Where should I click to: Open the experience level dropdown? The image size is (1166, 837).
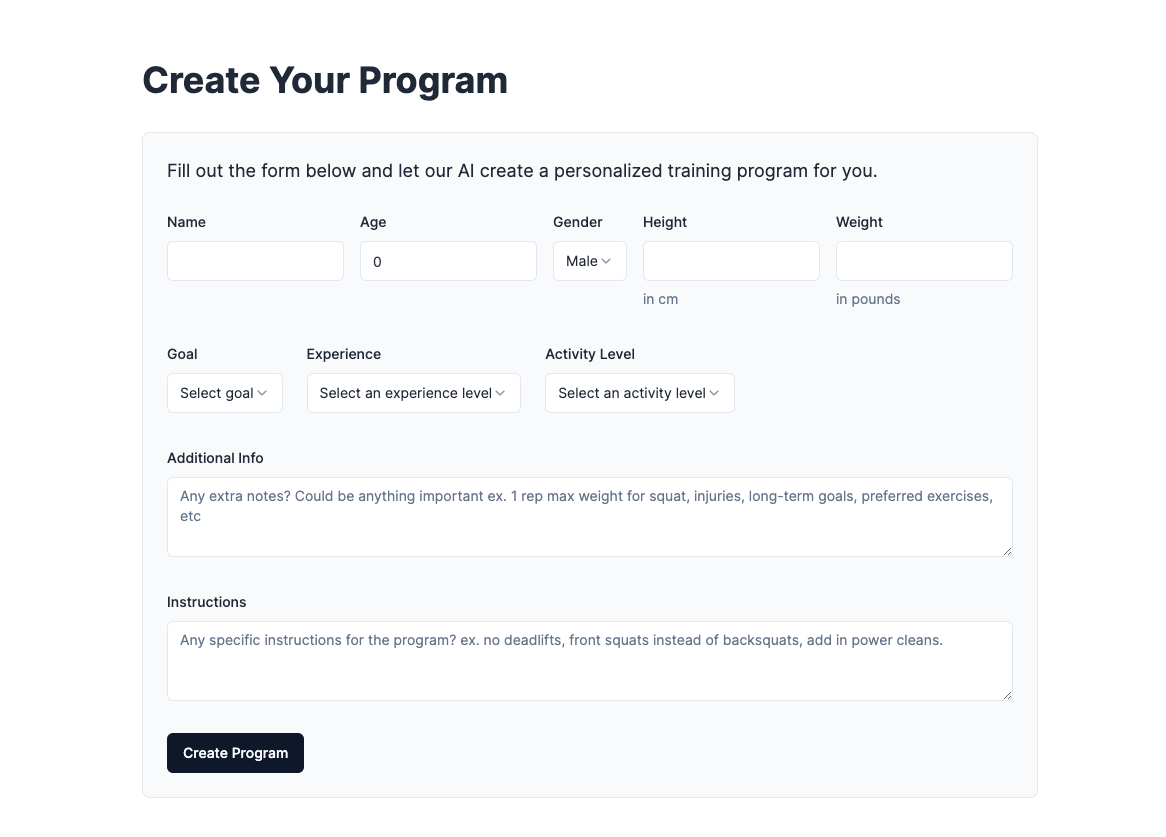pos(413,393)
